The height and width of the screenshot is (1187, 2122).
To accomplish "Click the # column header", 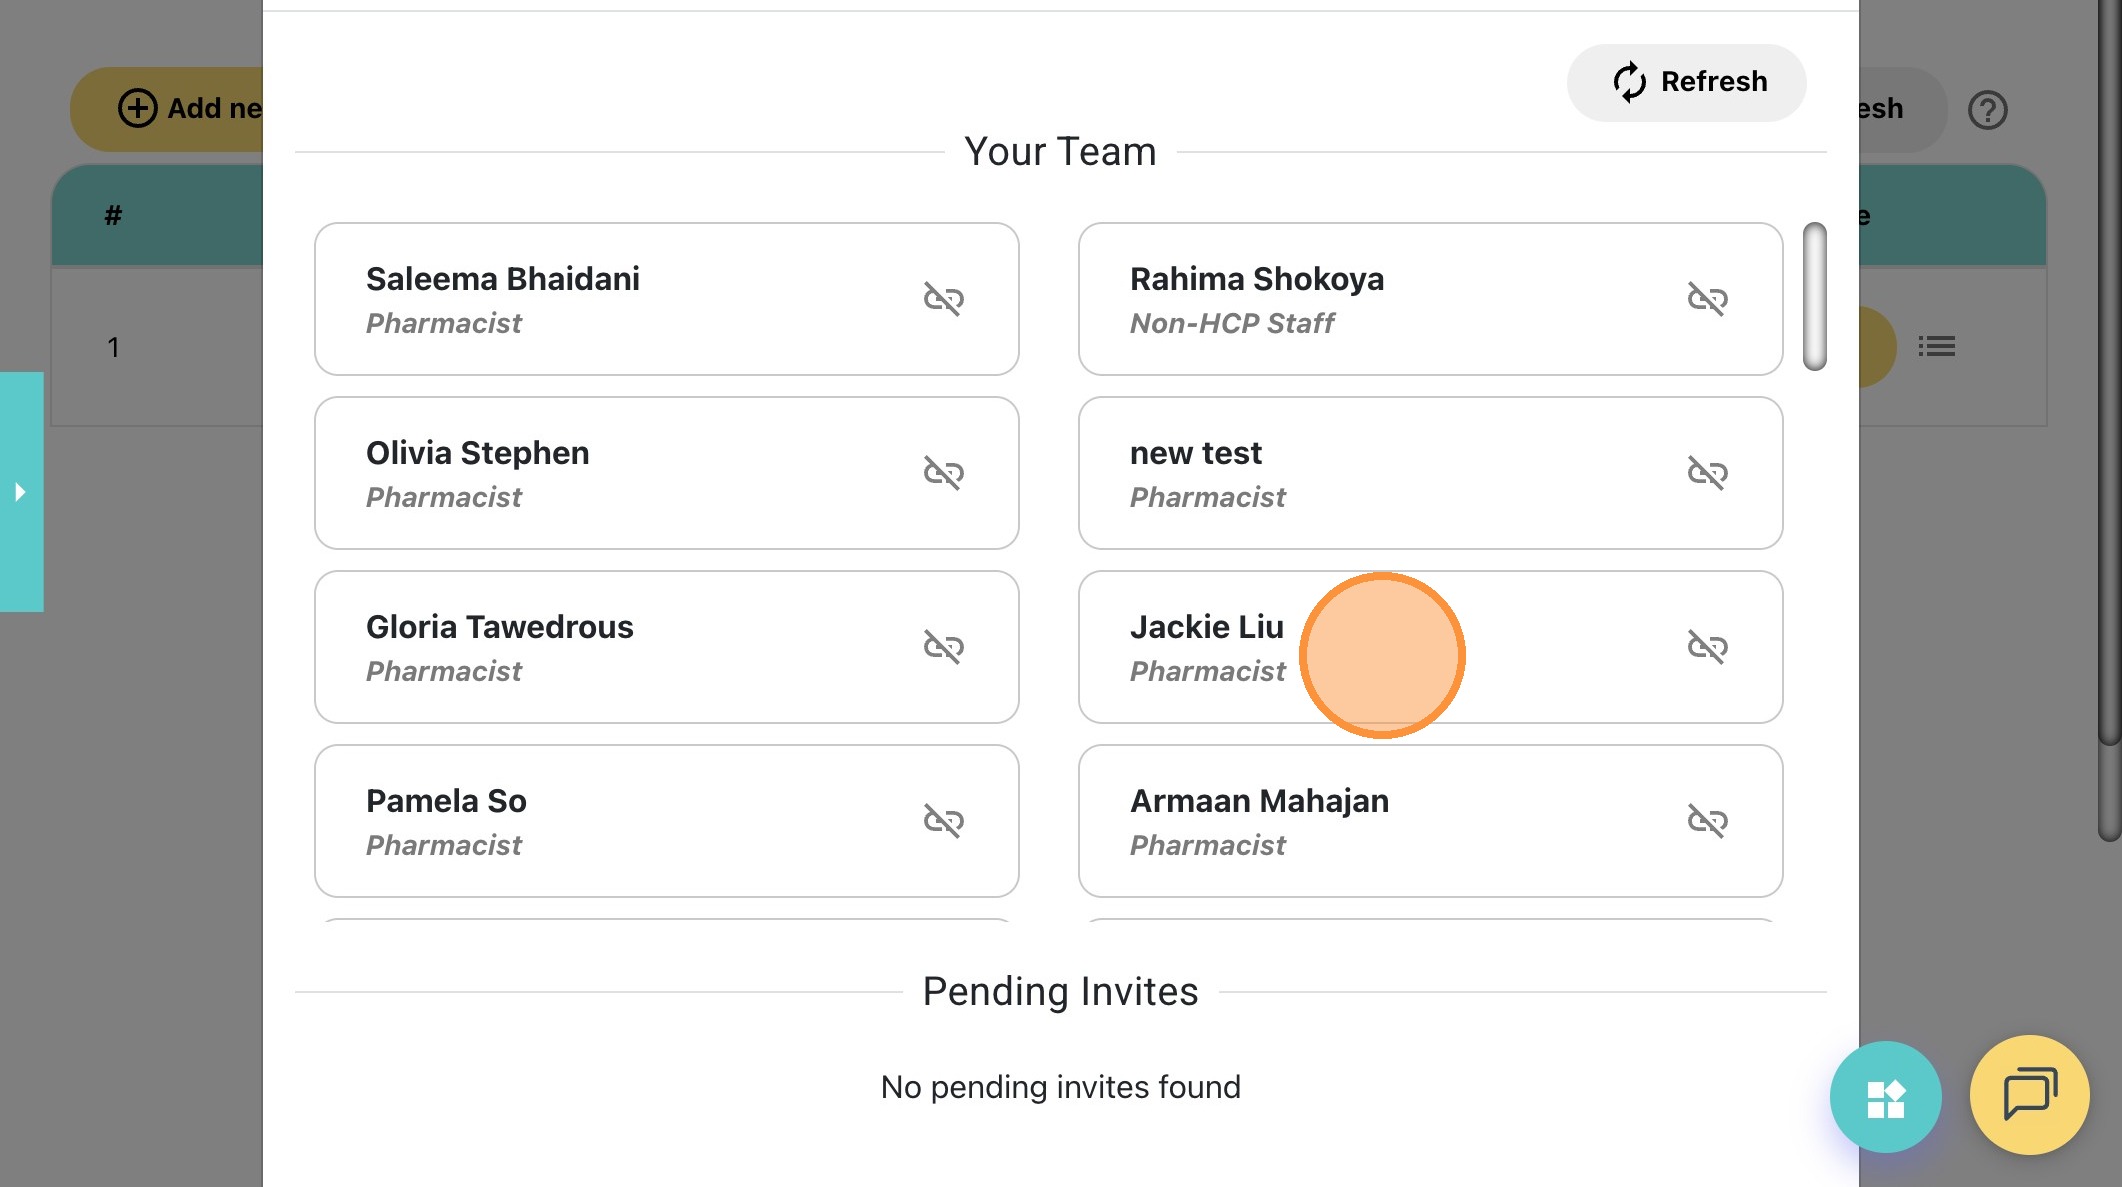I will coord(113,215).
